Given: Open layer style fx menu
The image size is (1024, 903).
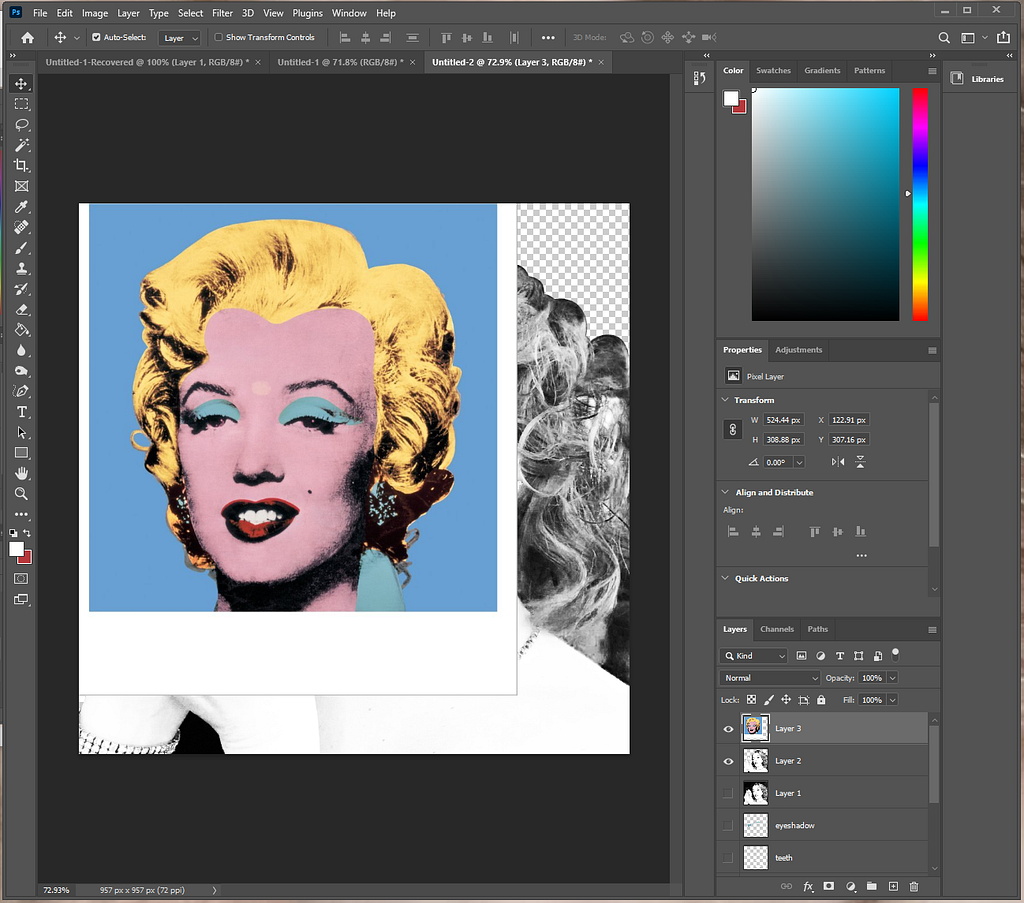Looking at the screenshot, I should tap(808, 886).
